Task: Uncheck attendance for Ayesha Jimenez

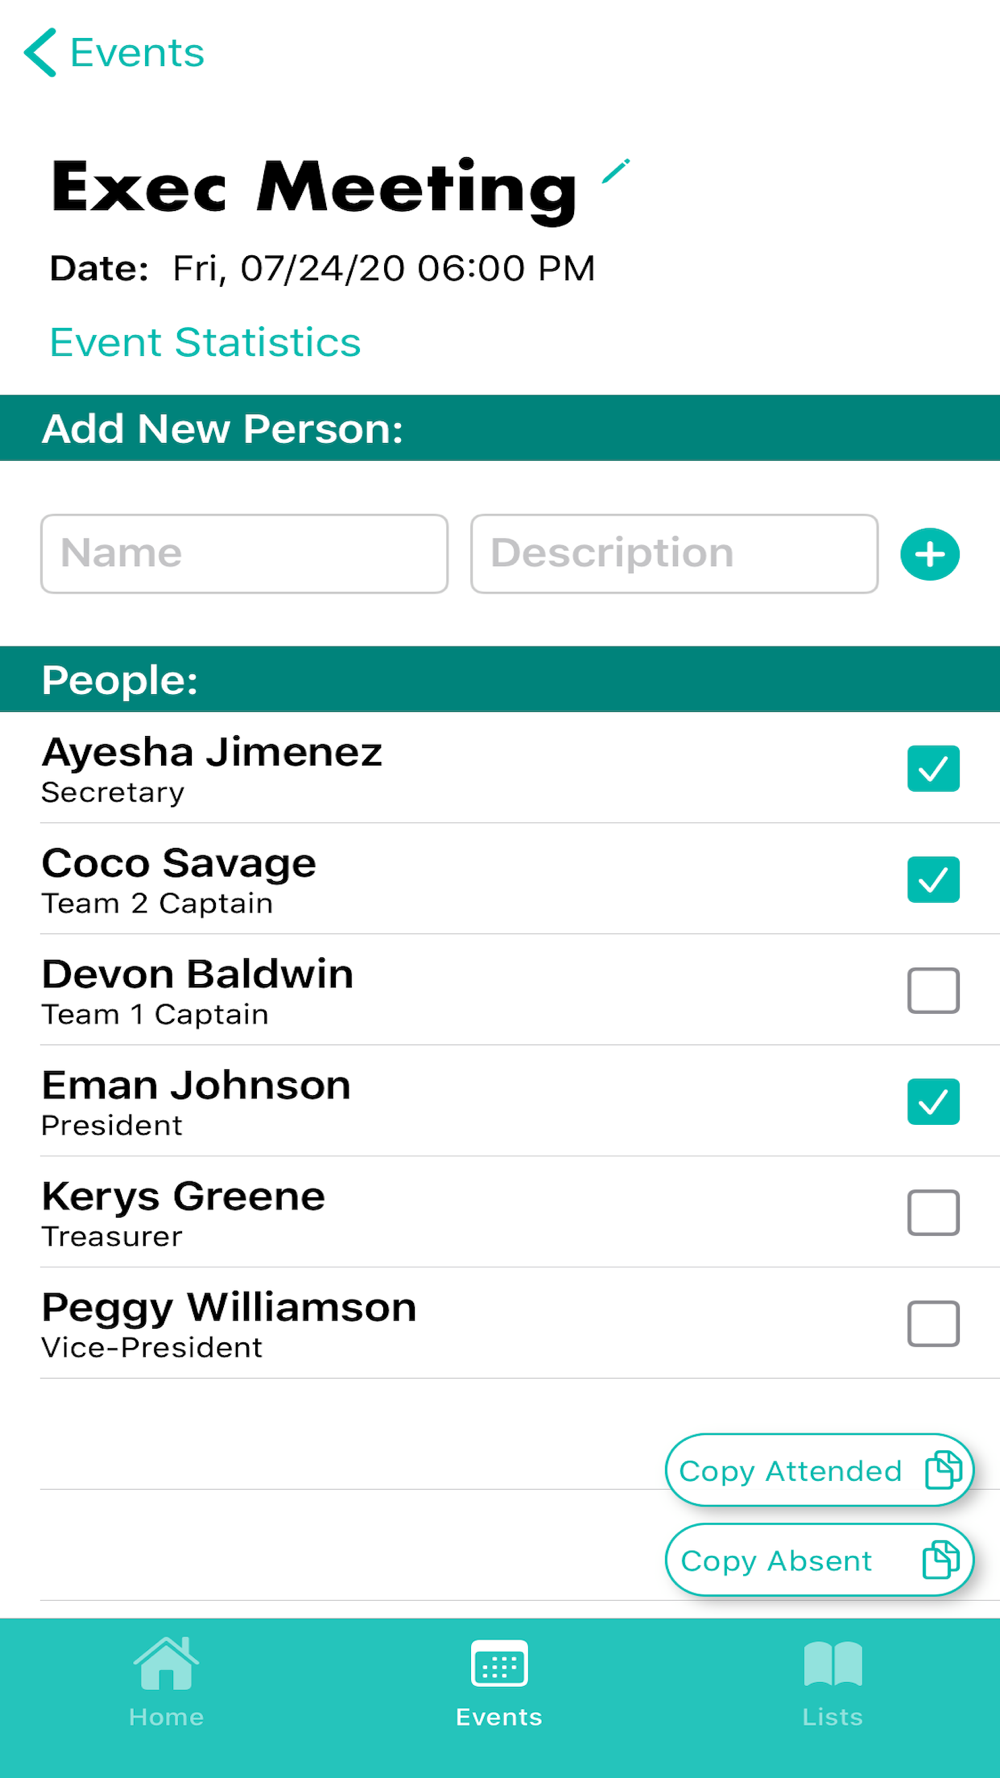Action: (x=933, y=768)
